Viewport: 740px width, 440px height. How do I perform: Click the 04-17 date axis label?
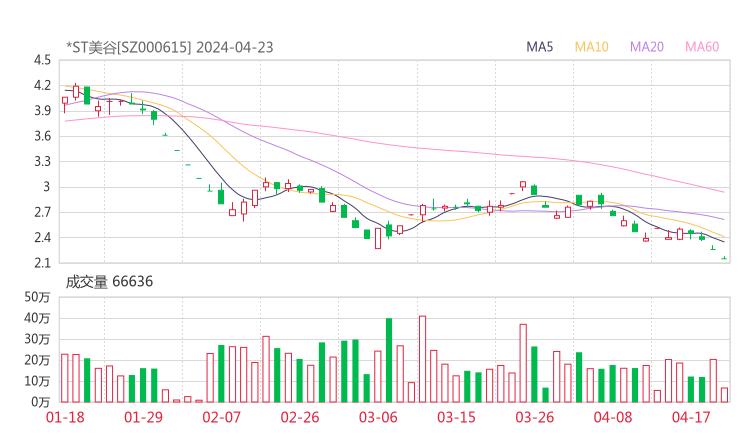[691, 417]
